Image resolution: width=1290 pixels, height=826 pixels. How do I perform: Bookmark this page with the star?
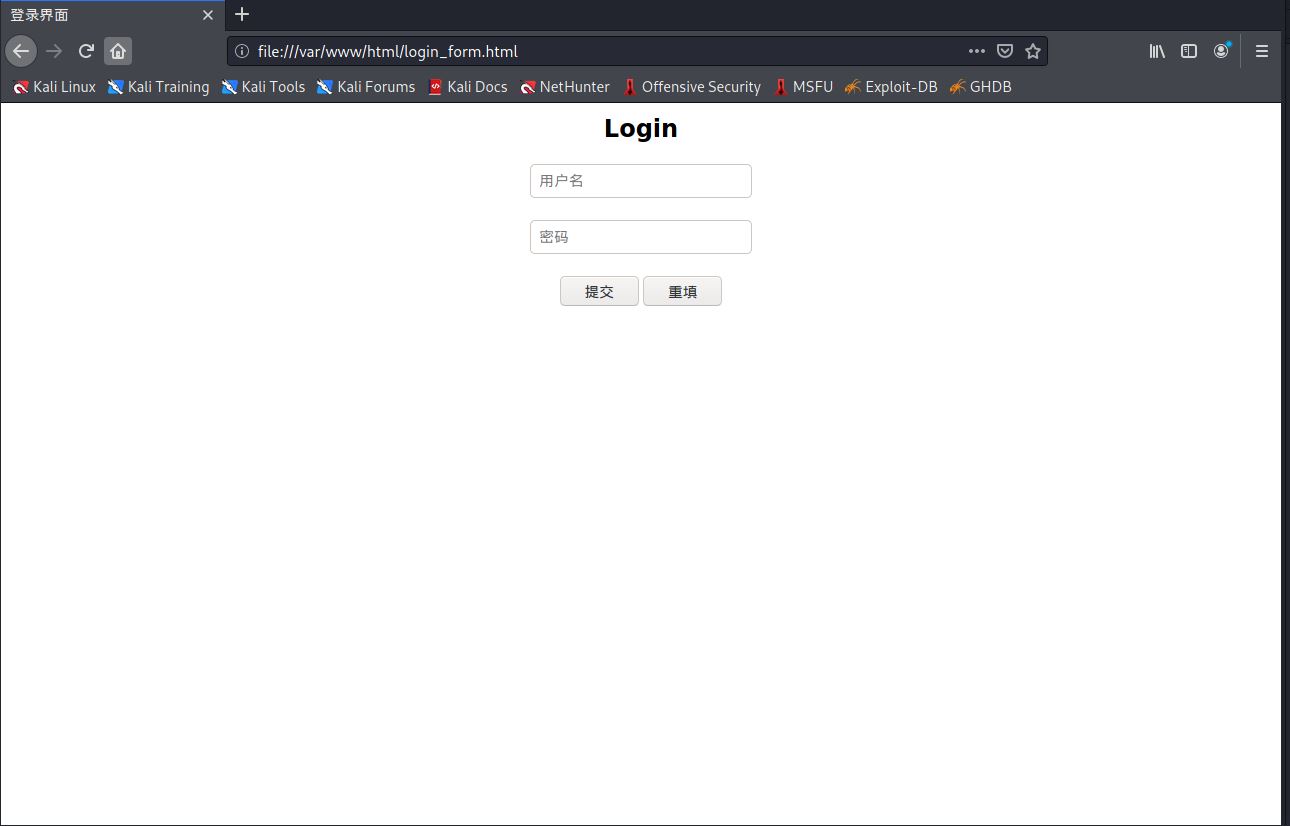tap(1033, 51)
